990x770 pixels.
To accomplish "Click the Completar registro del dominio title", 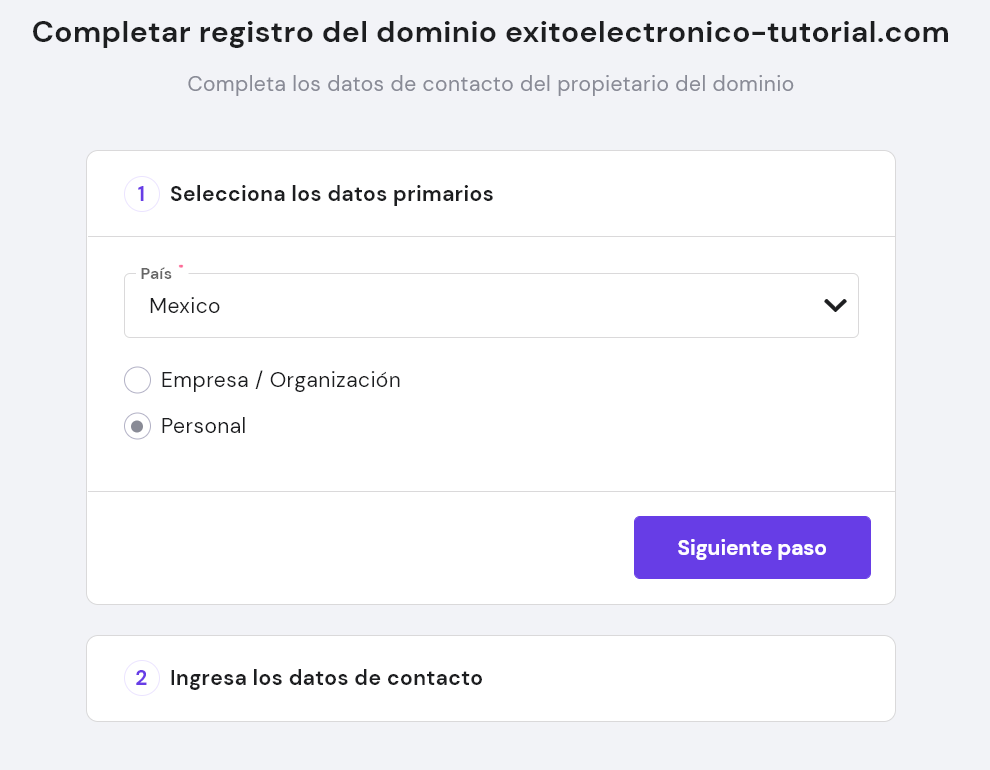I will 264,32.
